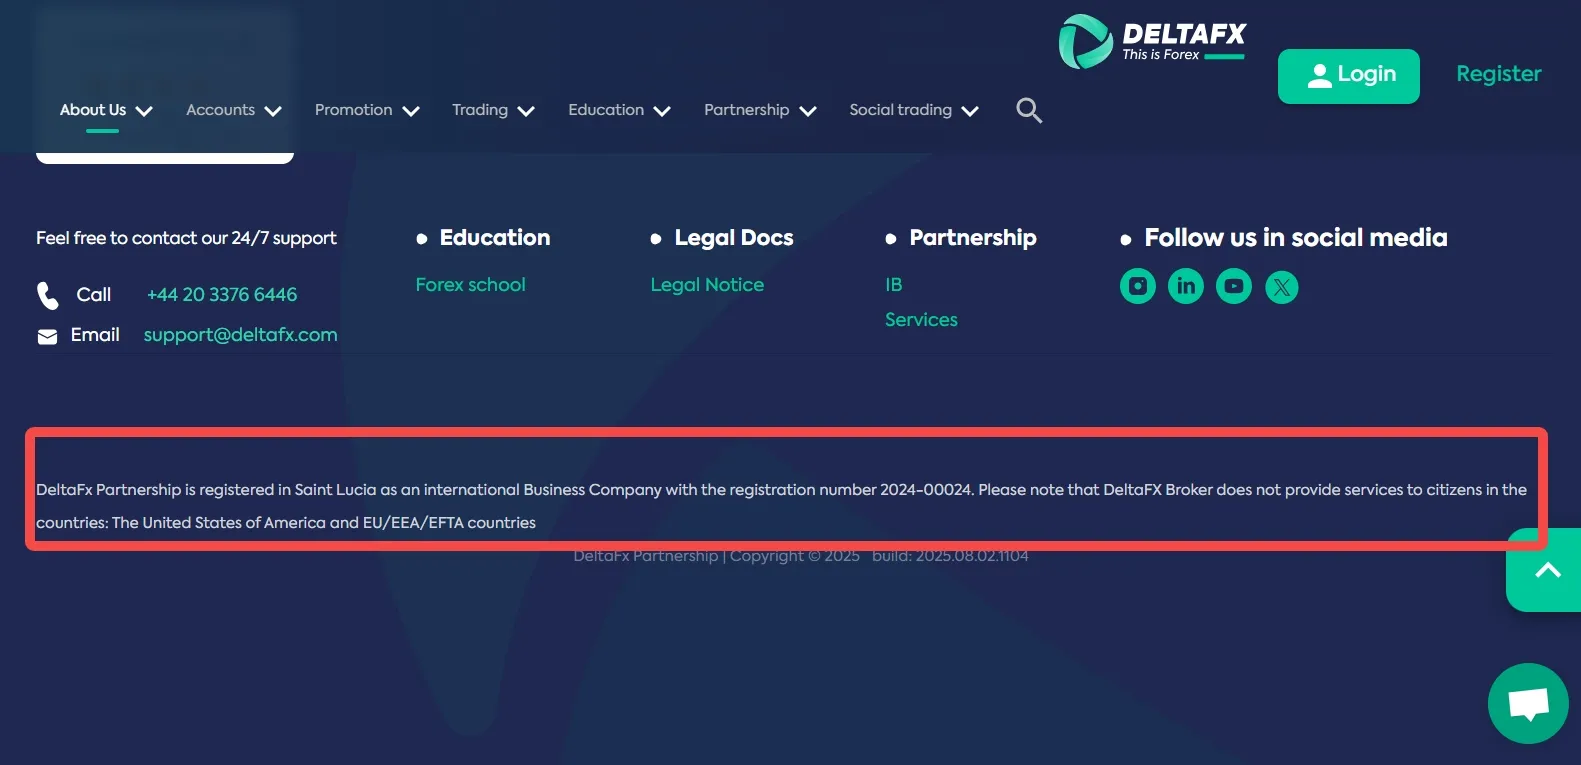
Task: Open the YouTube channel icon
Action: tap(1233, 287)
